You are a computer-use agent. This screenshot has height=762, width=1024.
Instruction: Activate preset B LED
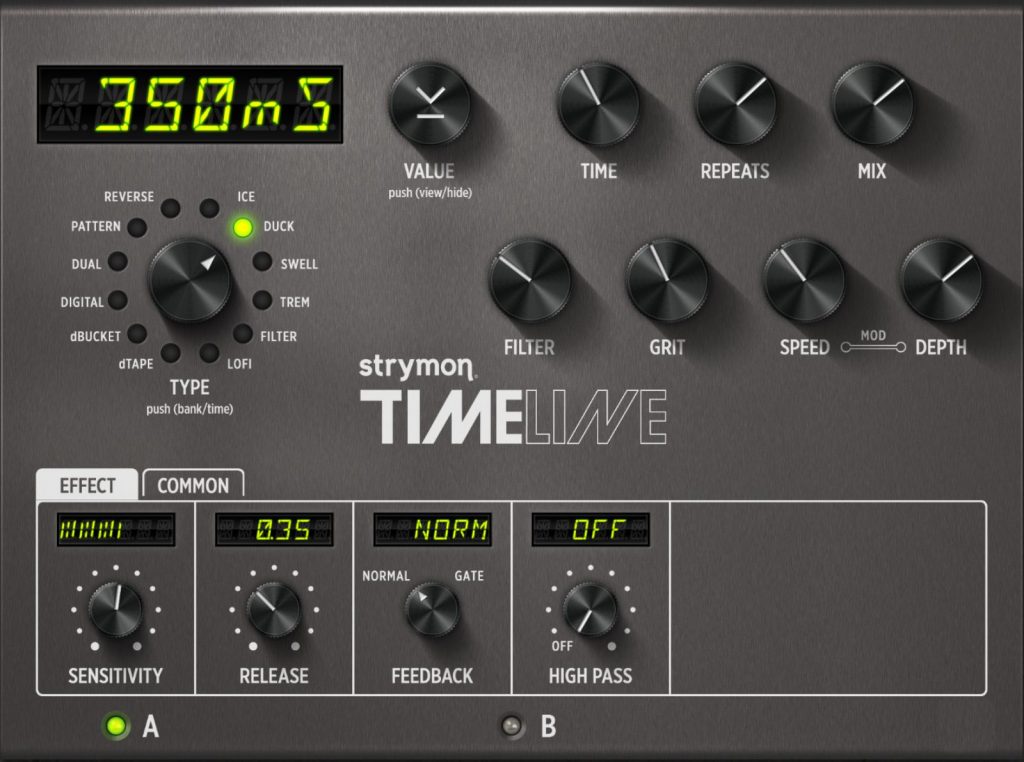pyautogui.click(x=512, y=726)
